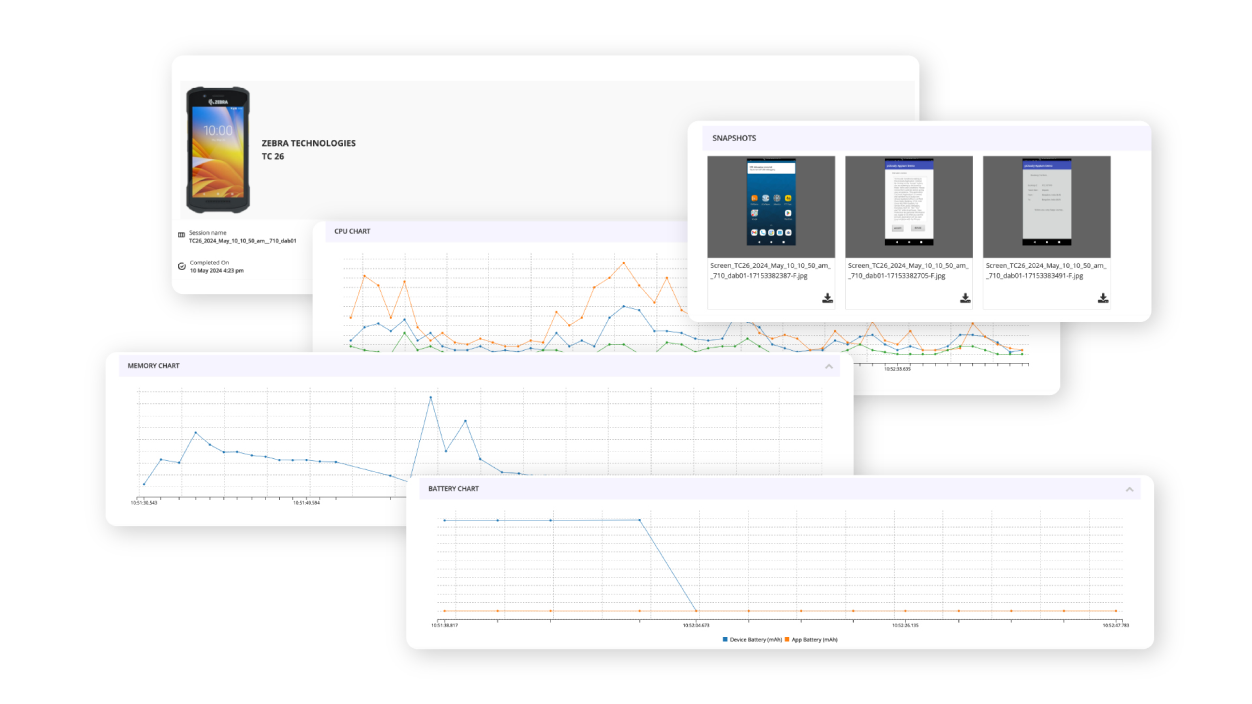This screenshot has width=1252, height=704.
Task: Download the third snapshot ending in 383491-F.jpg
Action: coord(1103,298)
